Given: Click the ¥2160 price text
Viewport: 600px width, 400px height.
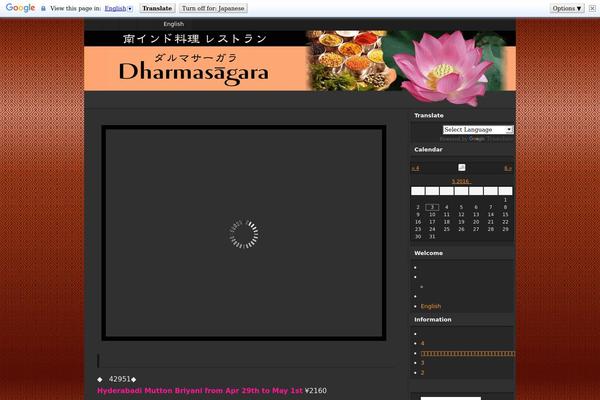Looking at the screenshot, I should (x=316, y=391).
